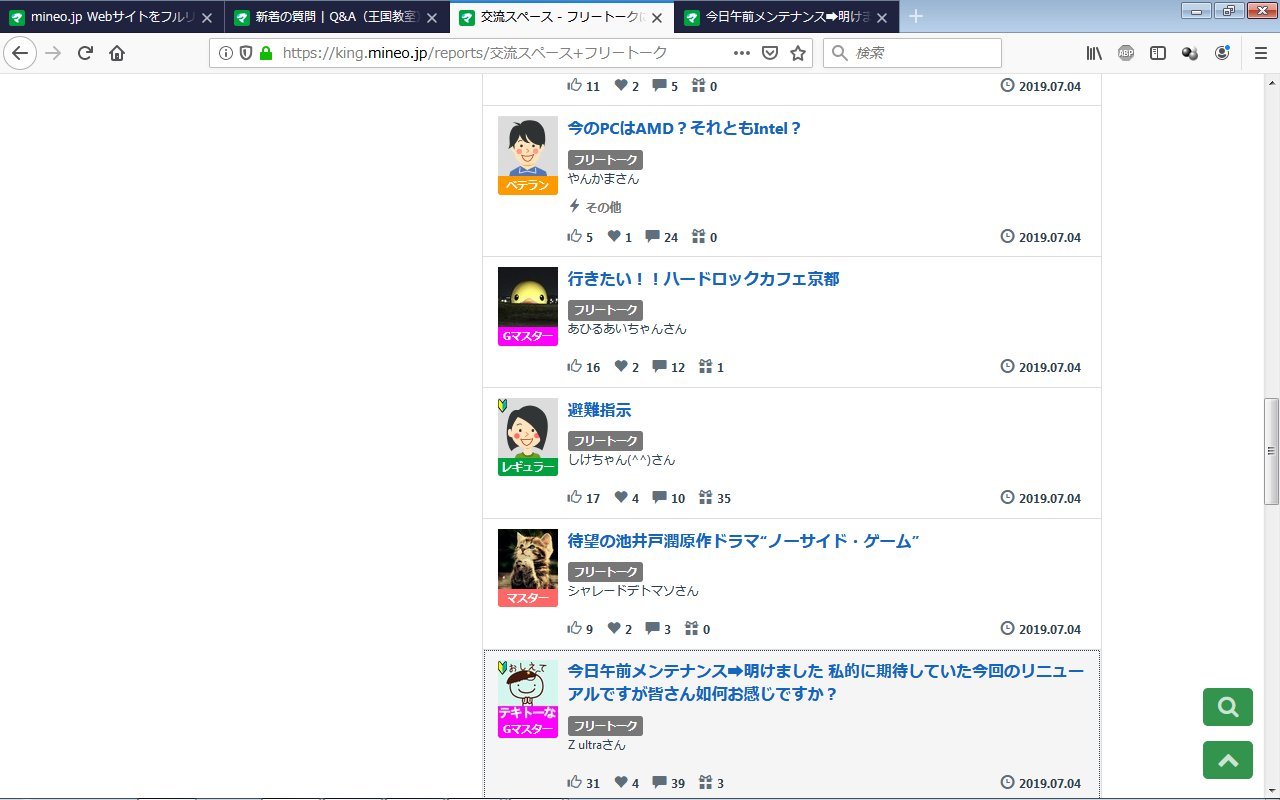Click the green search floating button

[x=1227, y=707]
